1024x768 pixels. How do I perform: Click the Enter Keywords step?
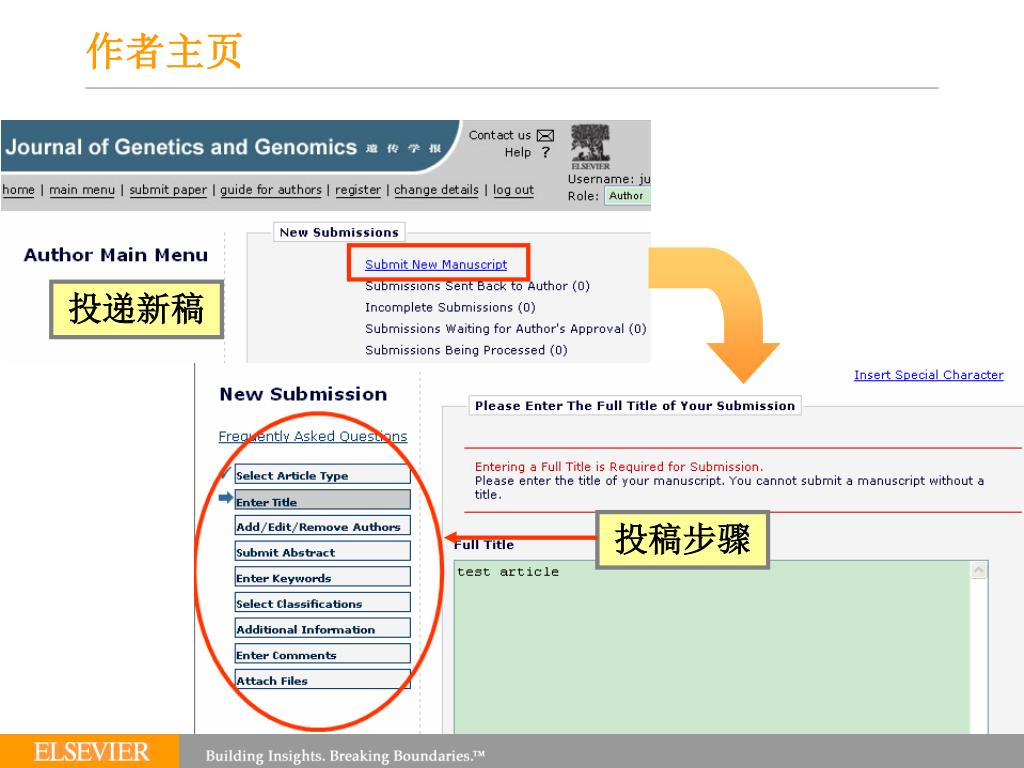point(323,577)
